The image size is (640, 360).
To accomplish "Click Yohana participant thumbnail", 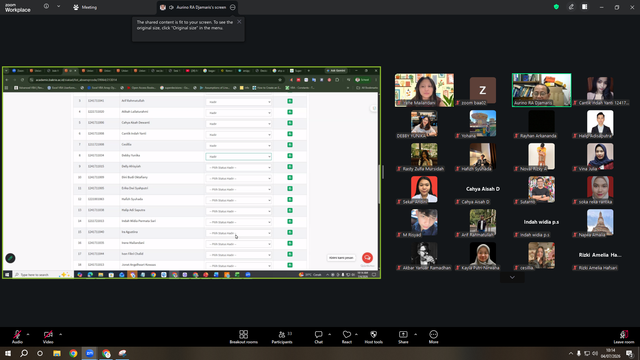I will click(483, 123).
